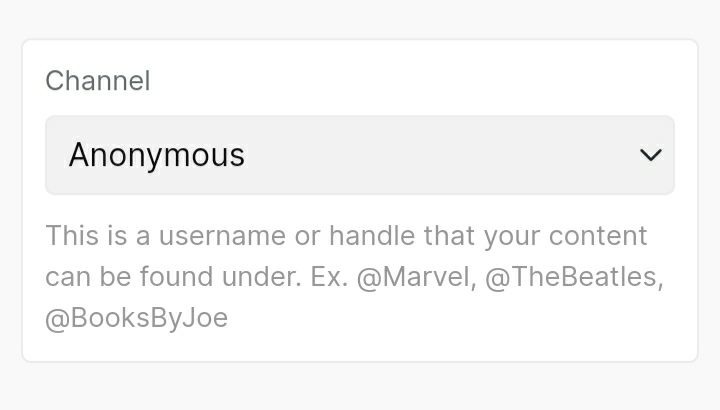Click the '@BooksByJoe' example handle
720x410 pixels.
click(137, 318)
